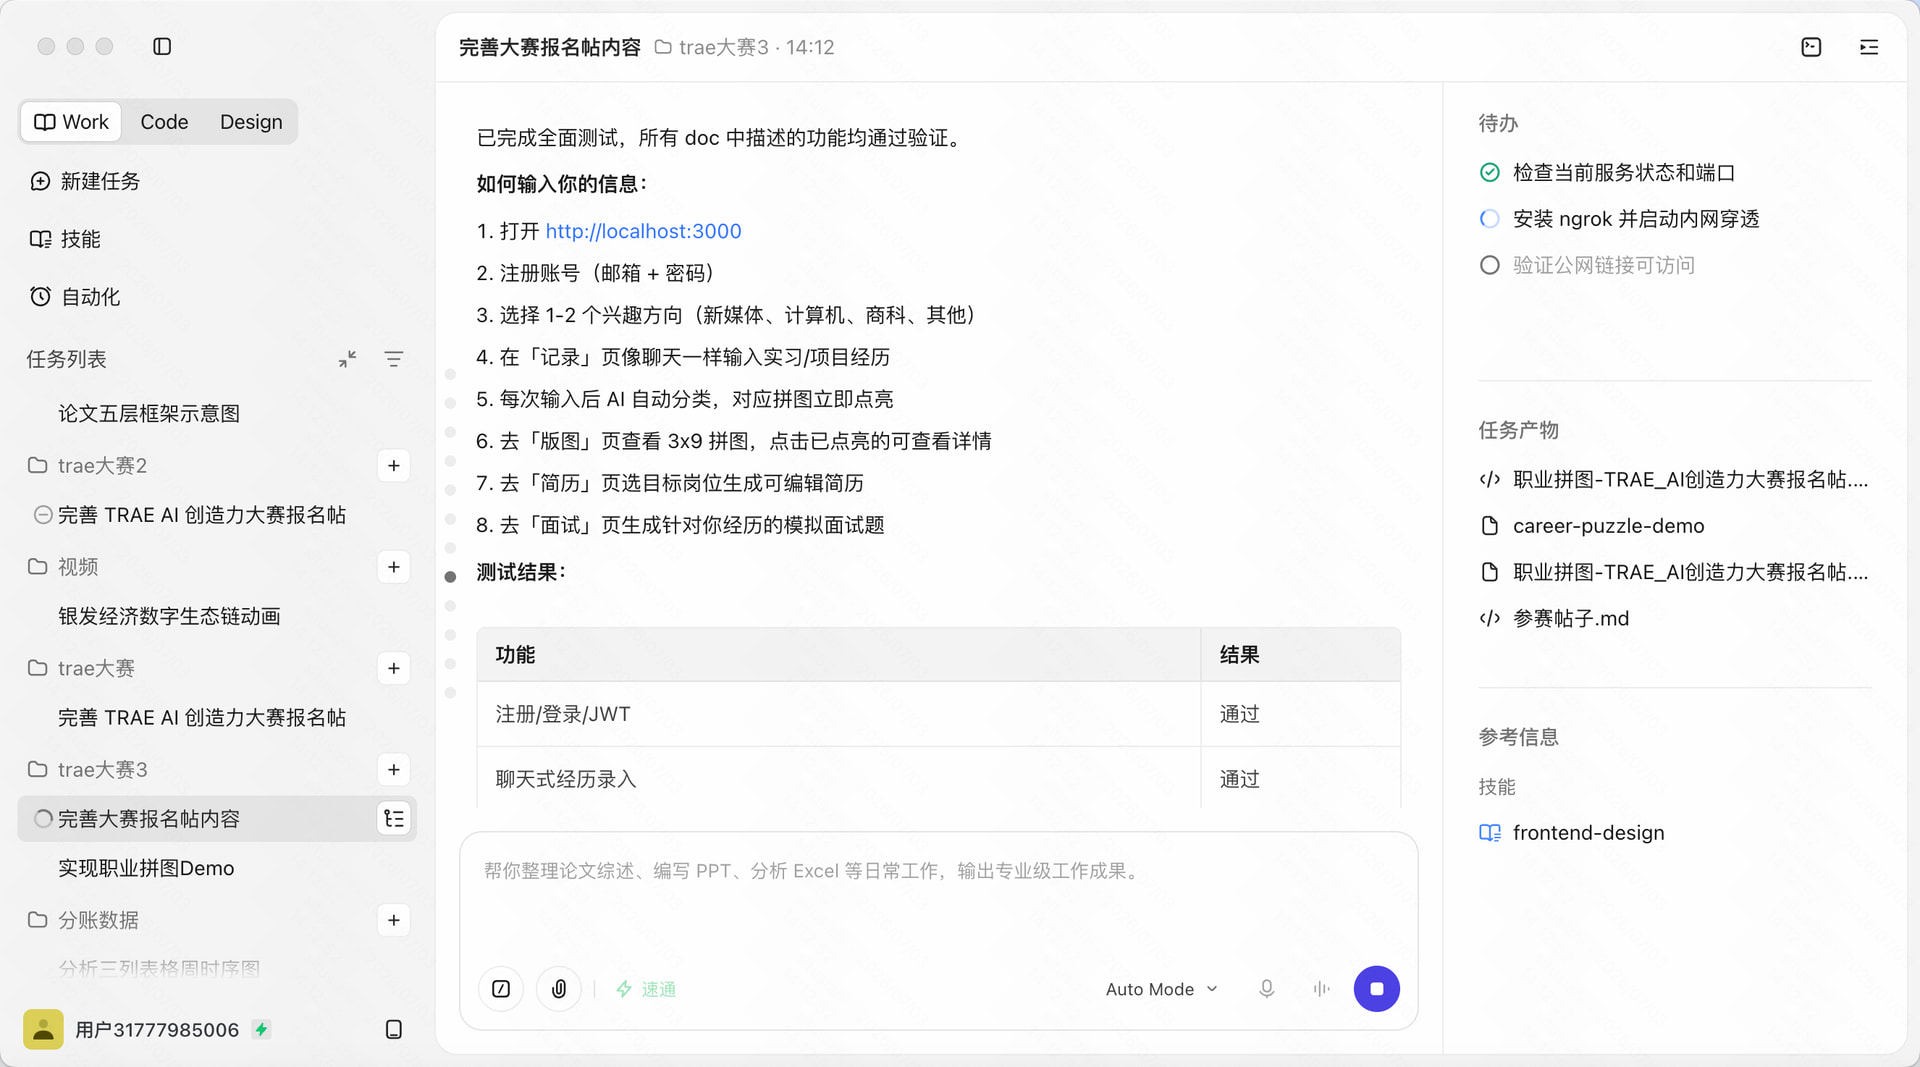Click the outline icon on 完善大赛报名帖内容 row
1920x1067 pixels.
tap(394, 819)
